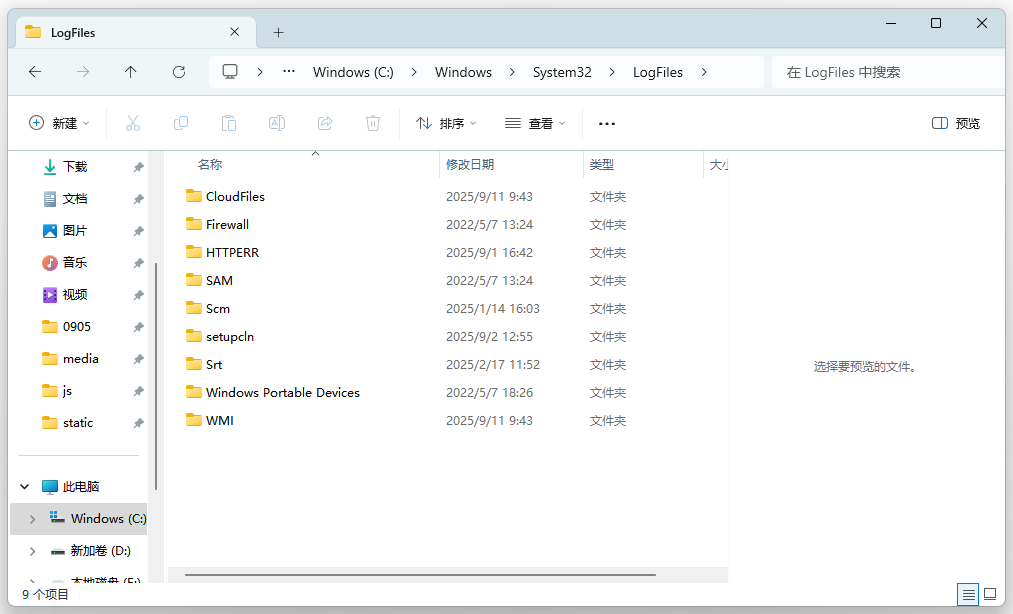Click the Copy icon in toolbar

point(181,123)
